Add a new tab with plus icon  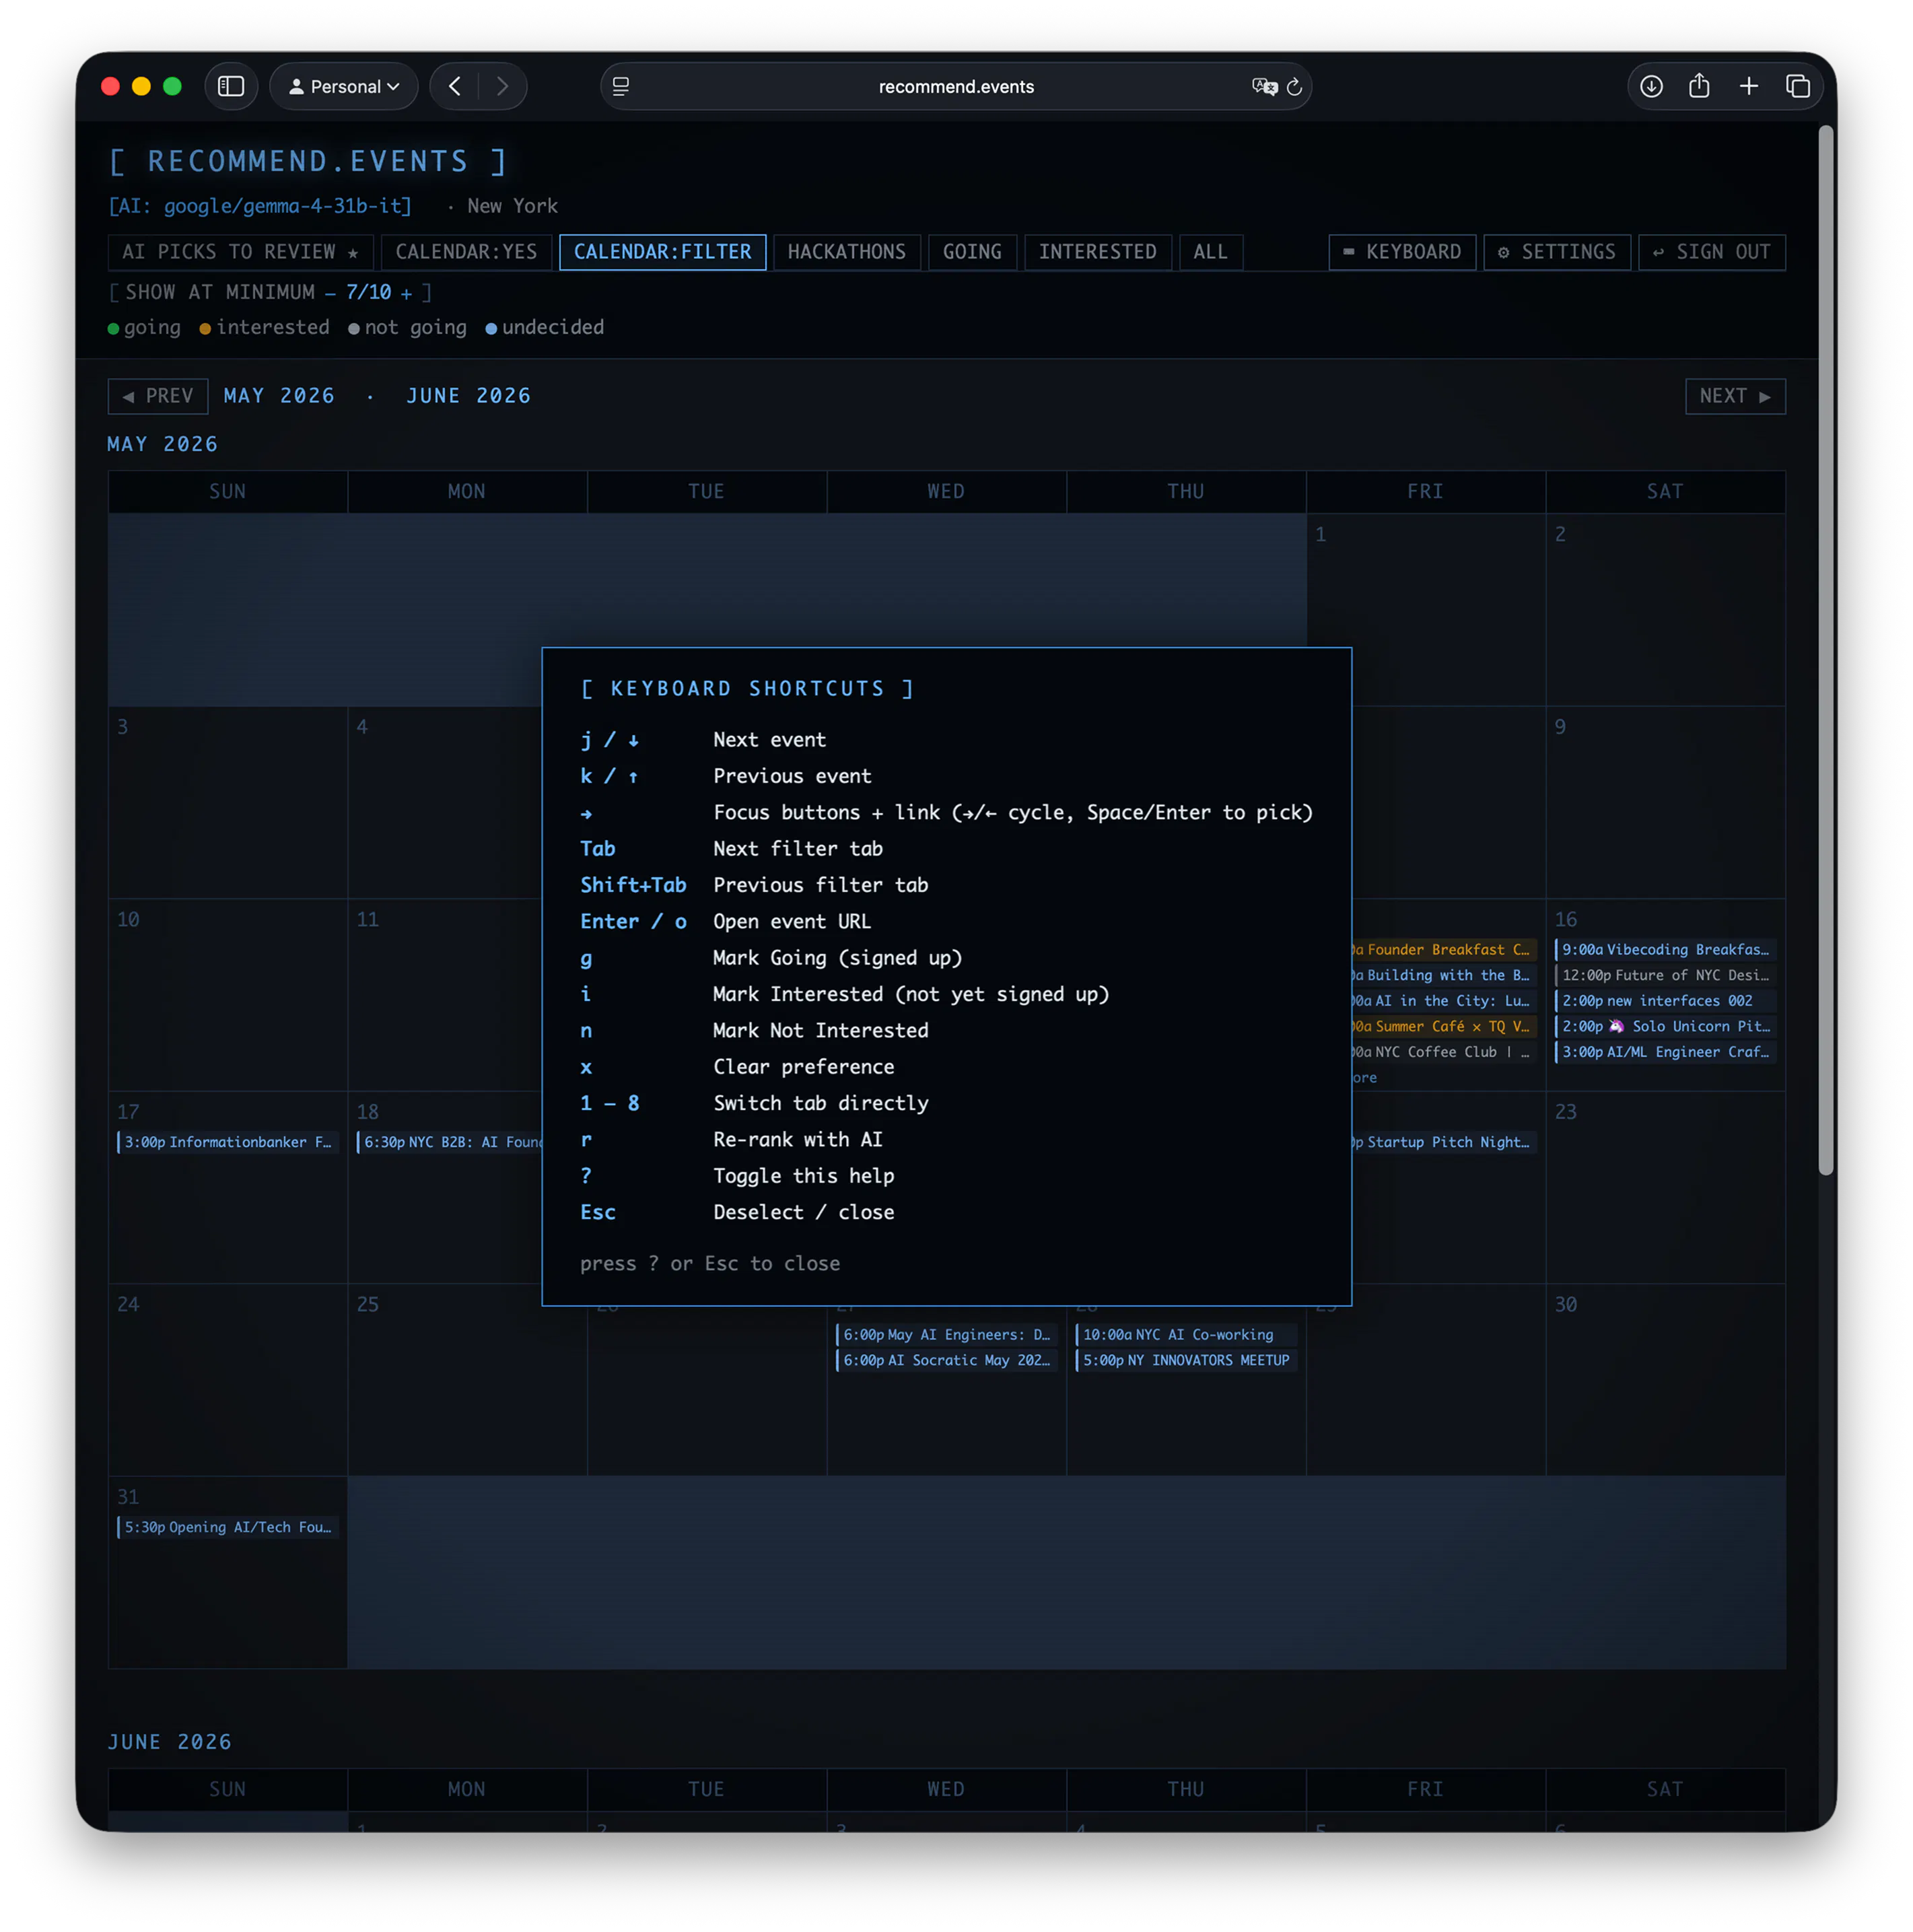click(1749, 87)
